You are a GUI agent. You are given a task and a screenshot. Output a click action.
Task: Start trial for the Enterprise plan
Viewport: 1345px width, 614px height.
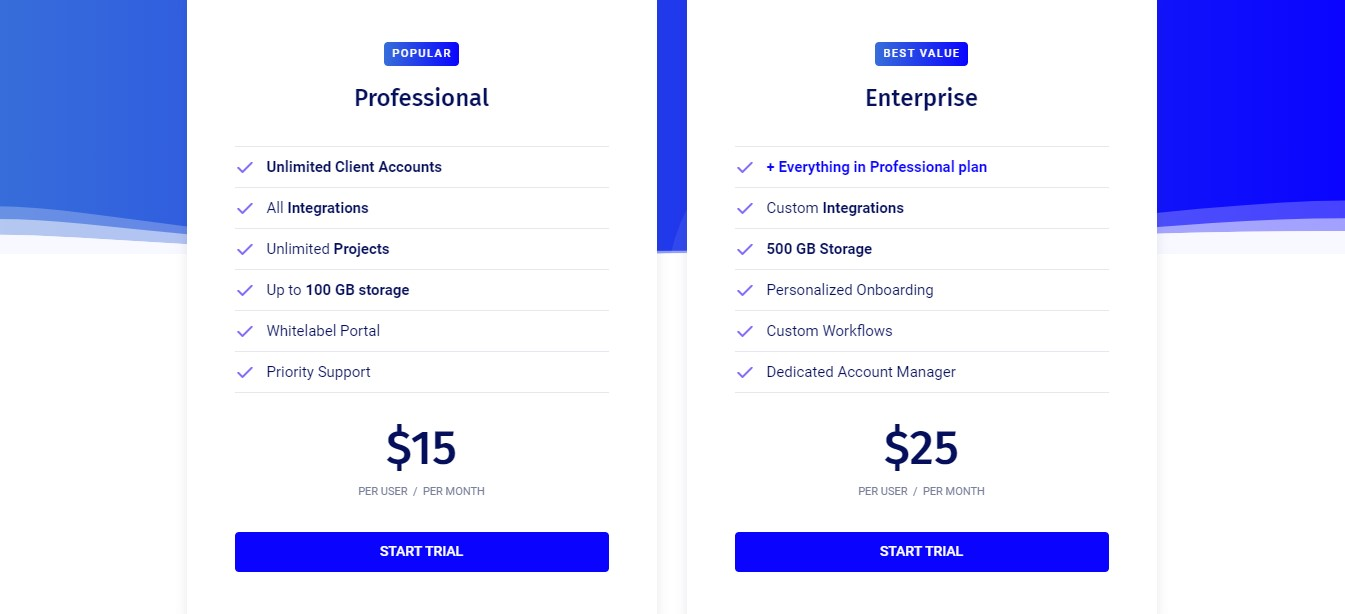point(922,552)
